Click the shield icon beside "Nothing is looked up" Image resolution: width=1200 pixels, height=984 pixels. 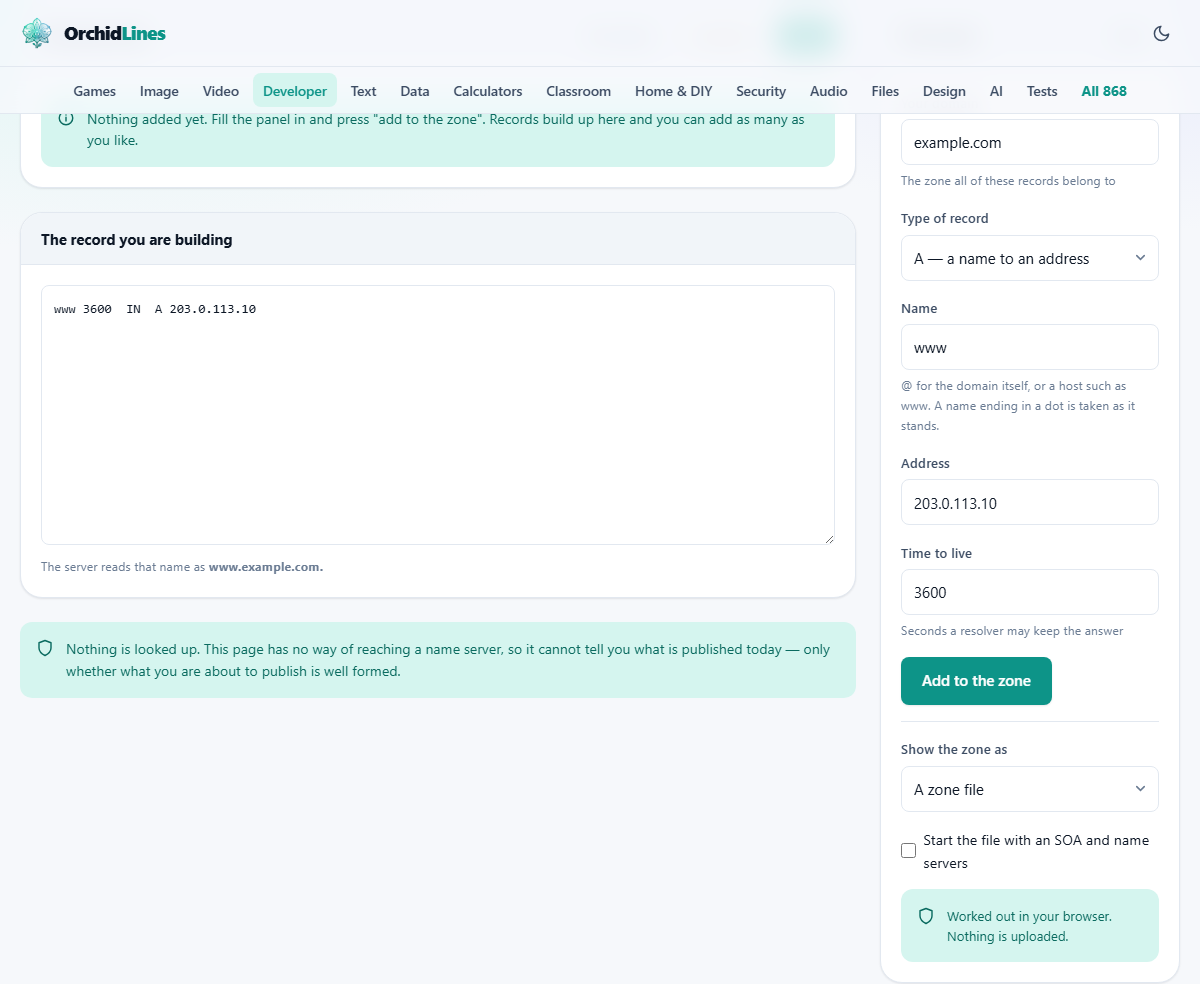click(45, 649)
